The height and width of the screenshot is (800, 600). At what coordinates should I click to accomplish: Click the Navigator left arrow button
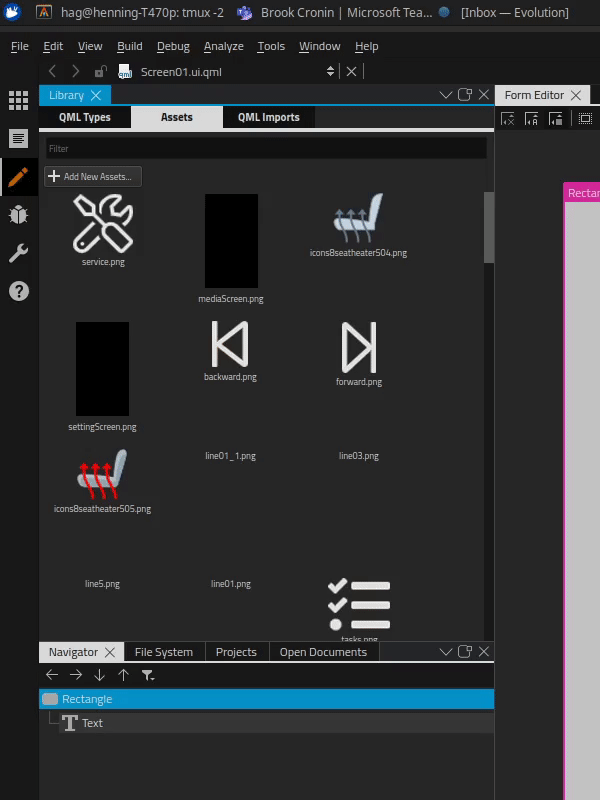pyautogui.click(x=52, y=675)
